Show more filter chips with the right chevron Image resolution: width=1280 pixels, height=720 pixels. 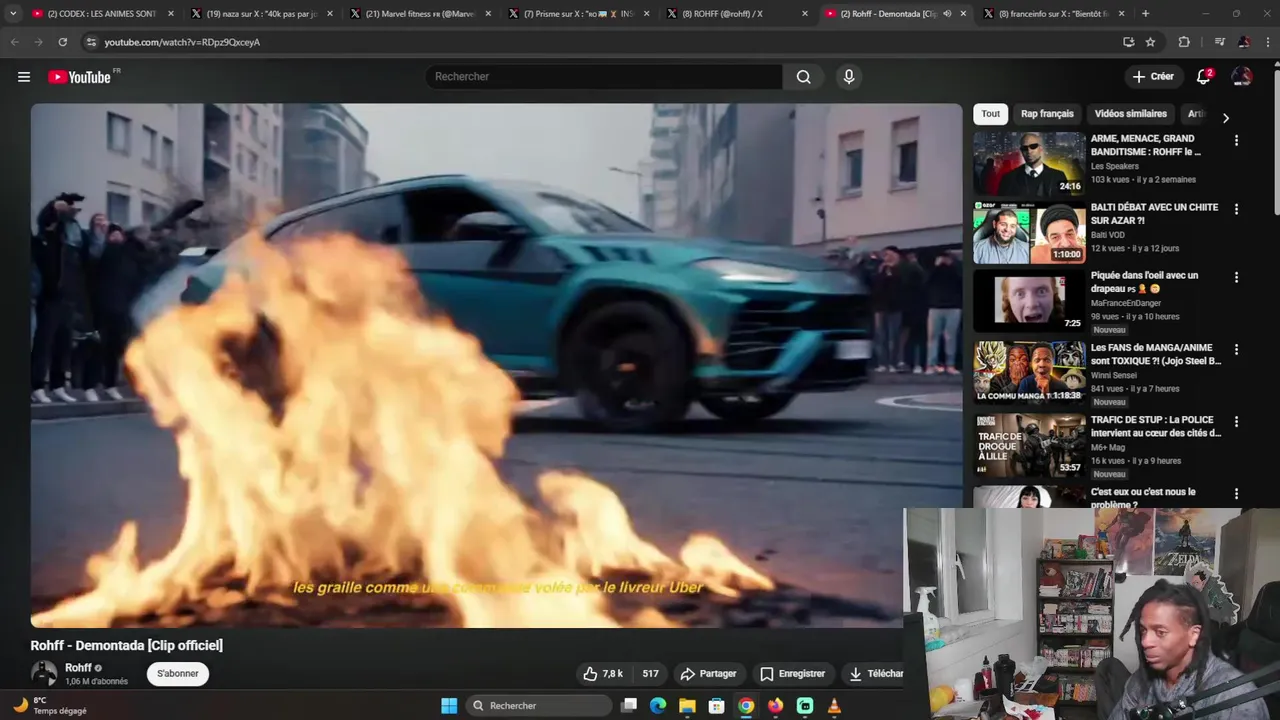tap(1226, 118)
